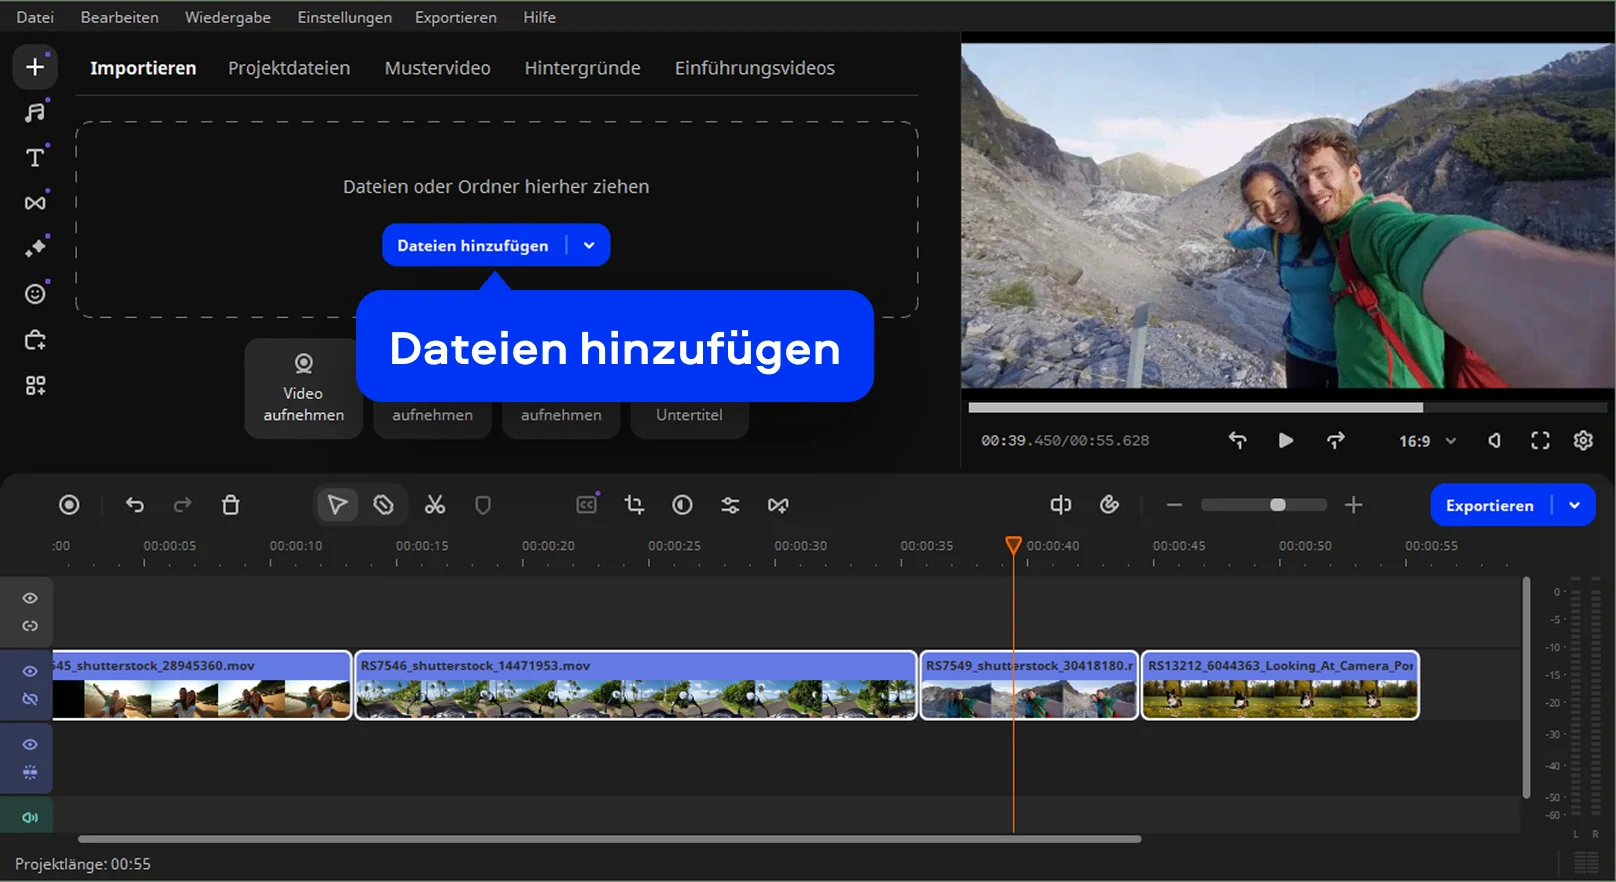
Task: Select the crop tool in toolbar
Action: click(634, 505)
